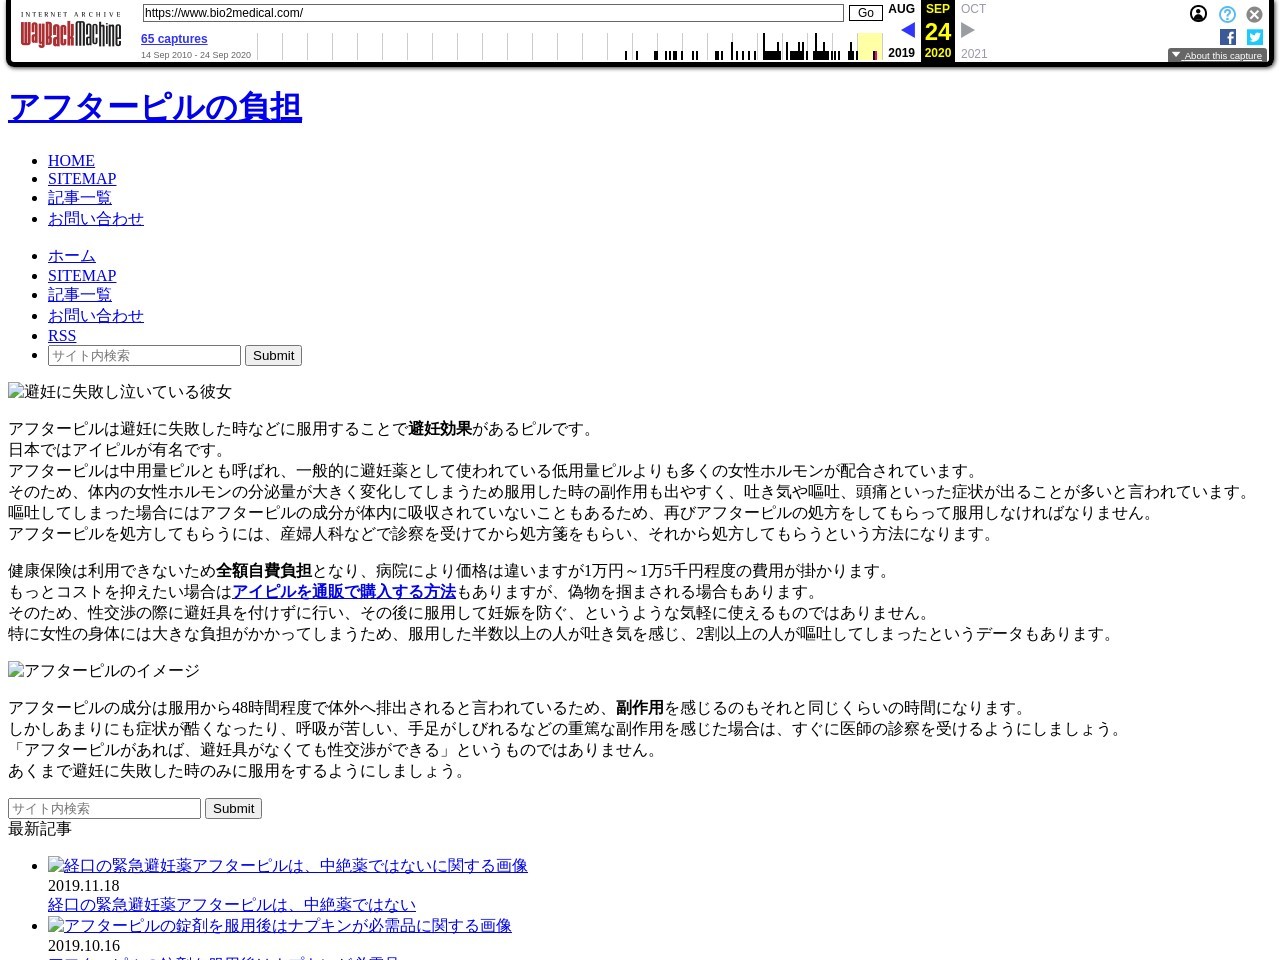Share capture on Twitter
The width and height of the screenshot is (1280, 960).
(1255, 37)
